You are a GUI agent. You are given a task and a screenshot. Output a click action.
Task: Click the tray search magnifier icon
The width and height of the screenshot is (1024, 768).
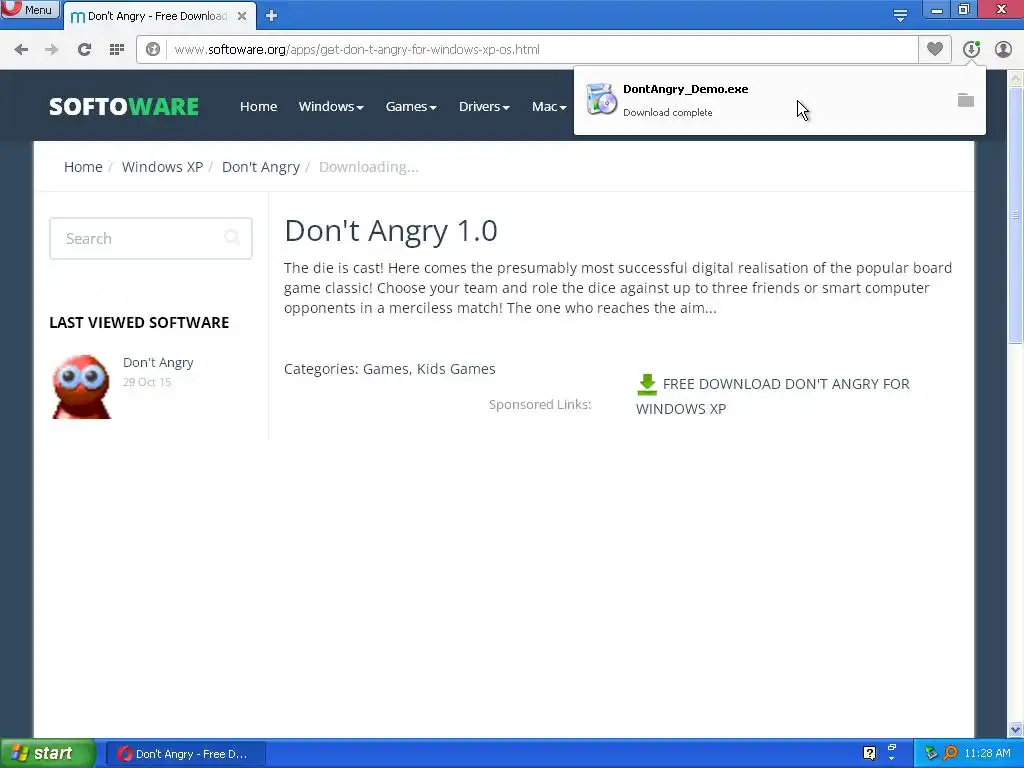click(x=950, y=753)
